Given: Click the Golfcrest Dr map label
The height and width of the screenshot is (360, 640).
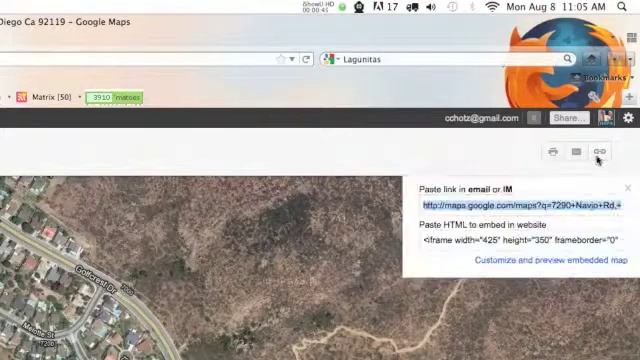Looking at the screenshot, I should (96, 280).
